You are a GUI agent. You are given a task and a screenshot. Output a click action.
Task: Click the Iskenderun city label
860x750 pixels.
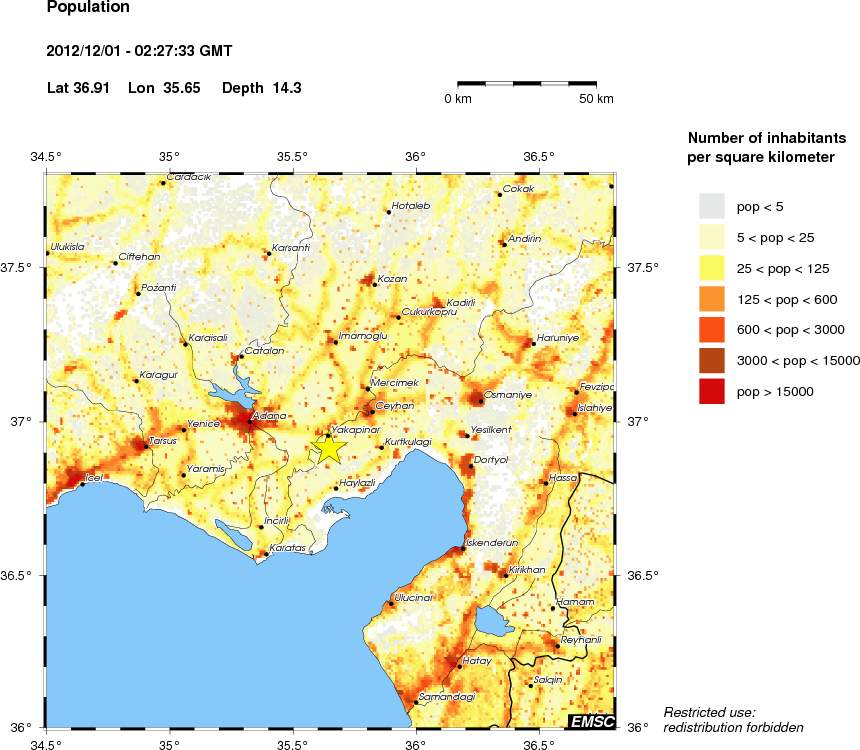pyautogui.click(x=492, y=543)
